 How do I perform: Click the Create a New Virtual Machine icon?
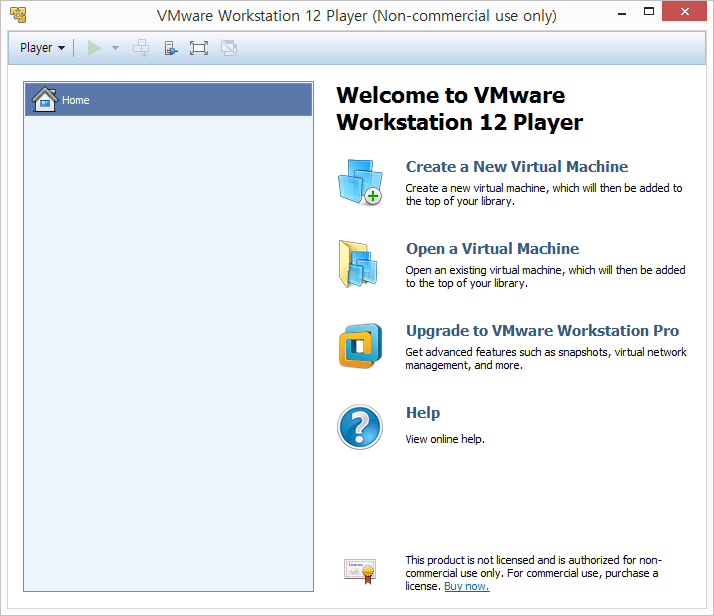click(x=359, y=182)
